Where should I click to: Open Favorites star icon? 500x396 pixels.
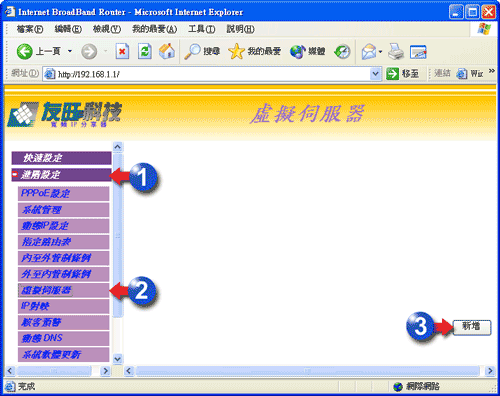[x=236, y=52]
